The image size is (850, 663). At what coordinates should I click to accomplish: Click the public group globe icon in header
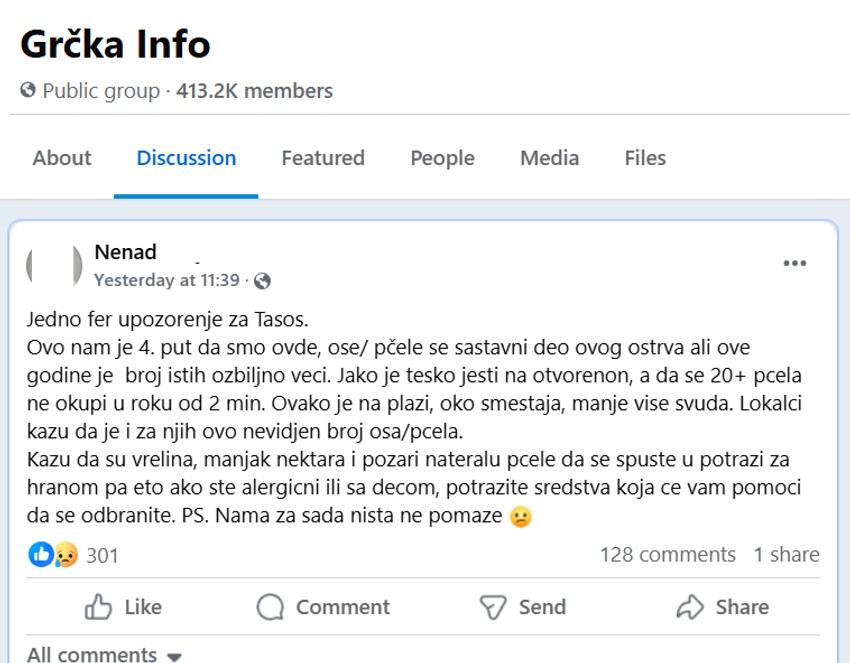[x=30, y=90]
